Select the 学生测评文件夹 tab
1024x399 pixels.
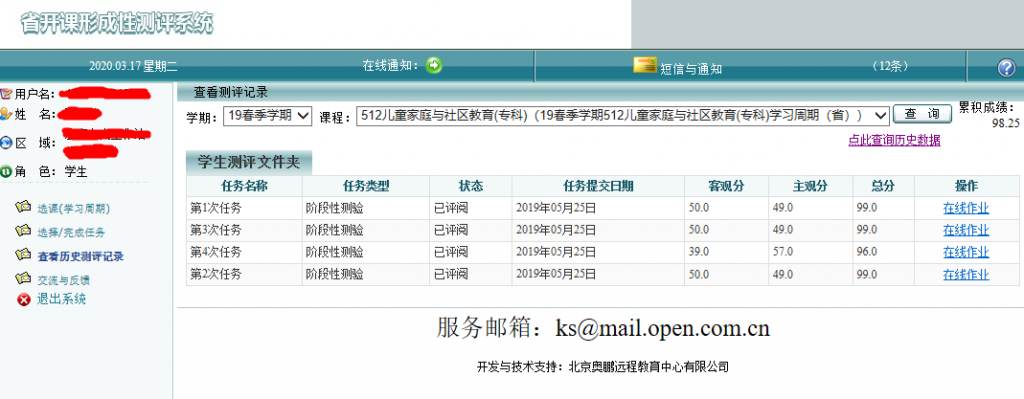coord(249,163)
